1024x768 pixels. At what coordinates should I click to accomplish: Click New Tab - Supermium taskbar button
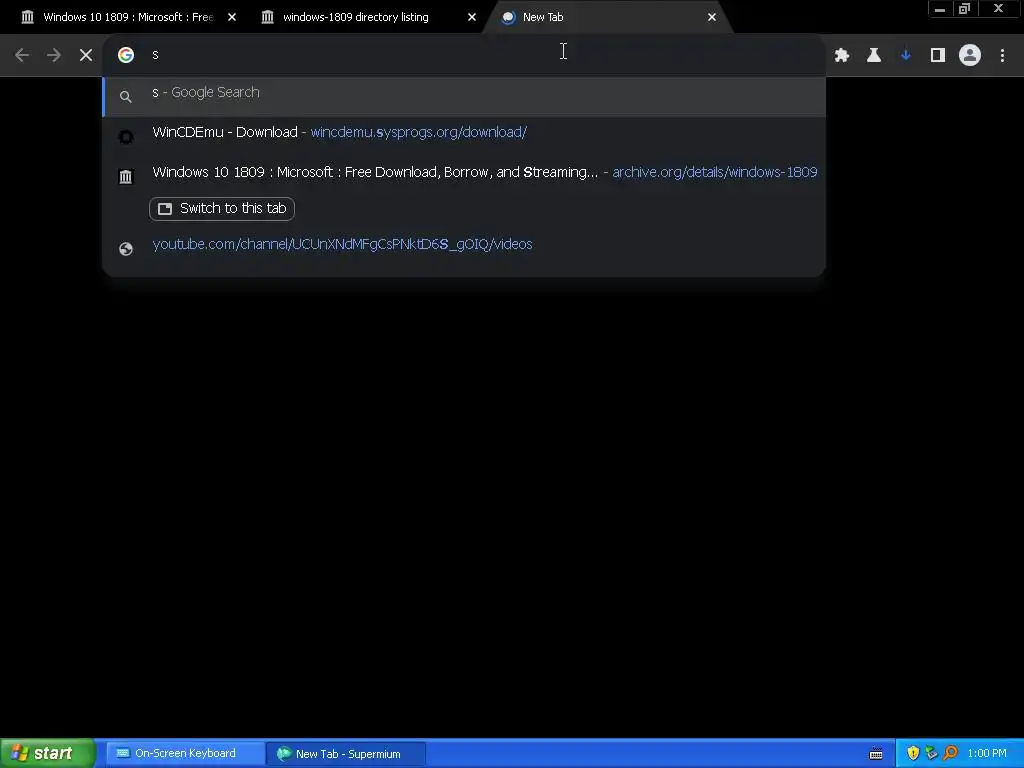[346, 754]
